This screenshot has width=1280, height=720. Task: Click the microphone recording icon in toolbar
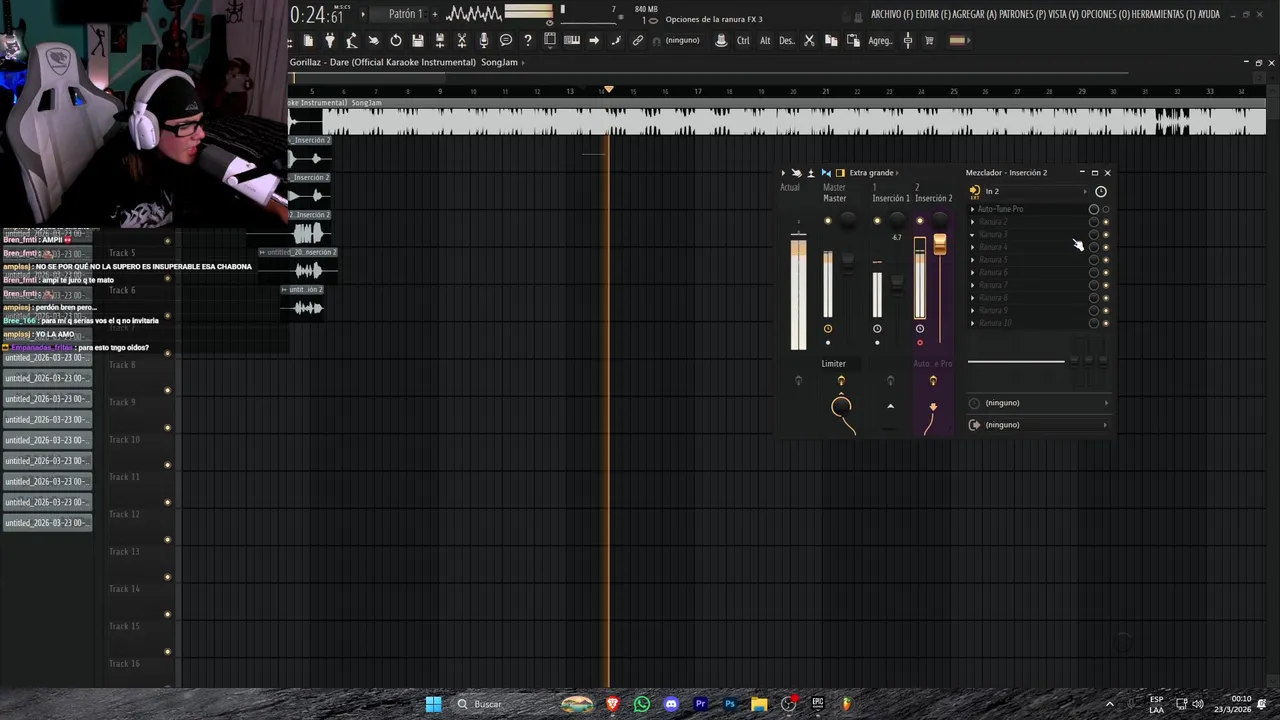click(484, 41)
